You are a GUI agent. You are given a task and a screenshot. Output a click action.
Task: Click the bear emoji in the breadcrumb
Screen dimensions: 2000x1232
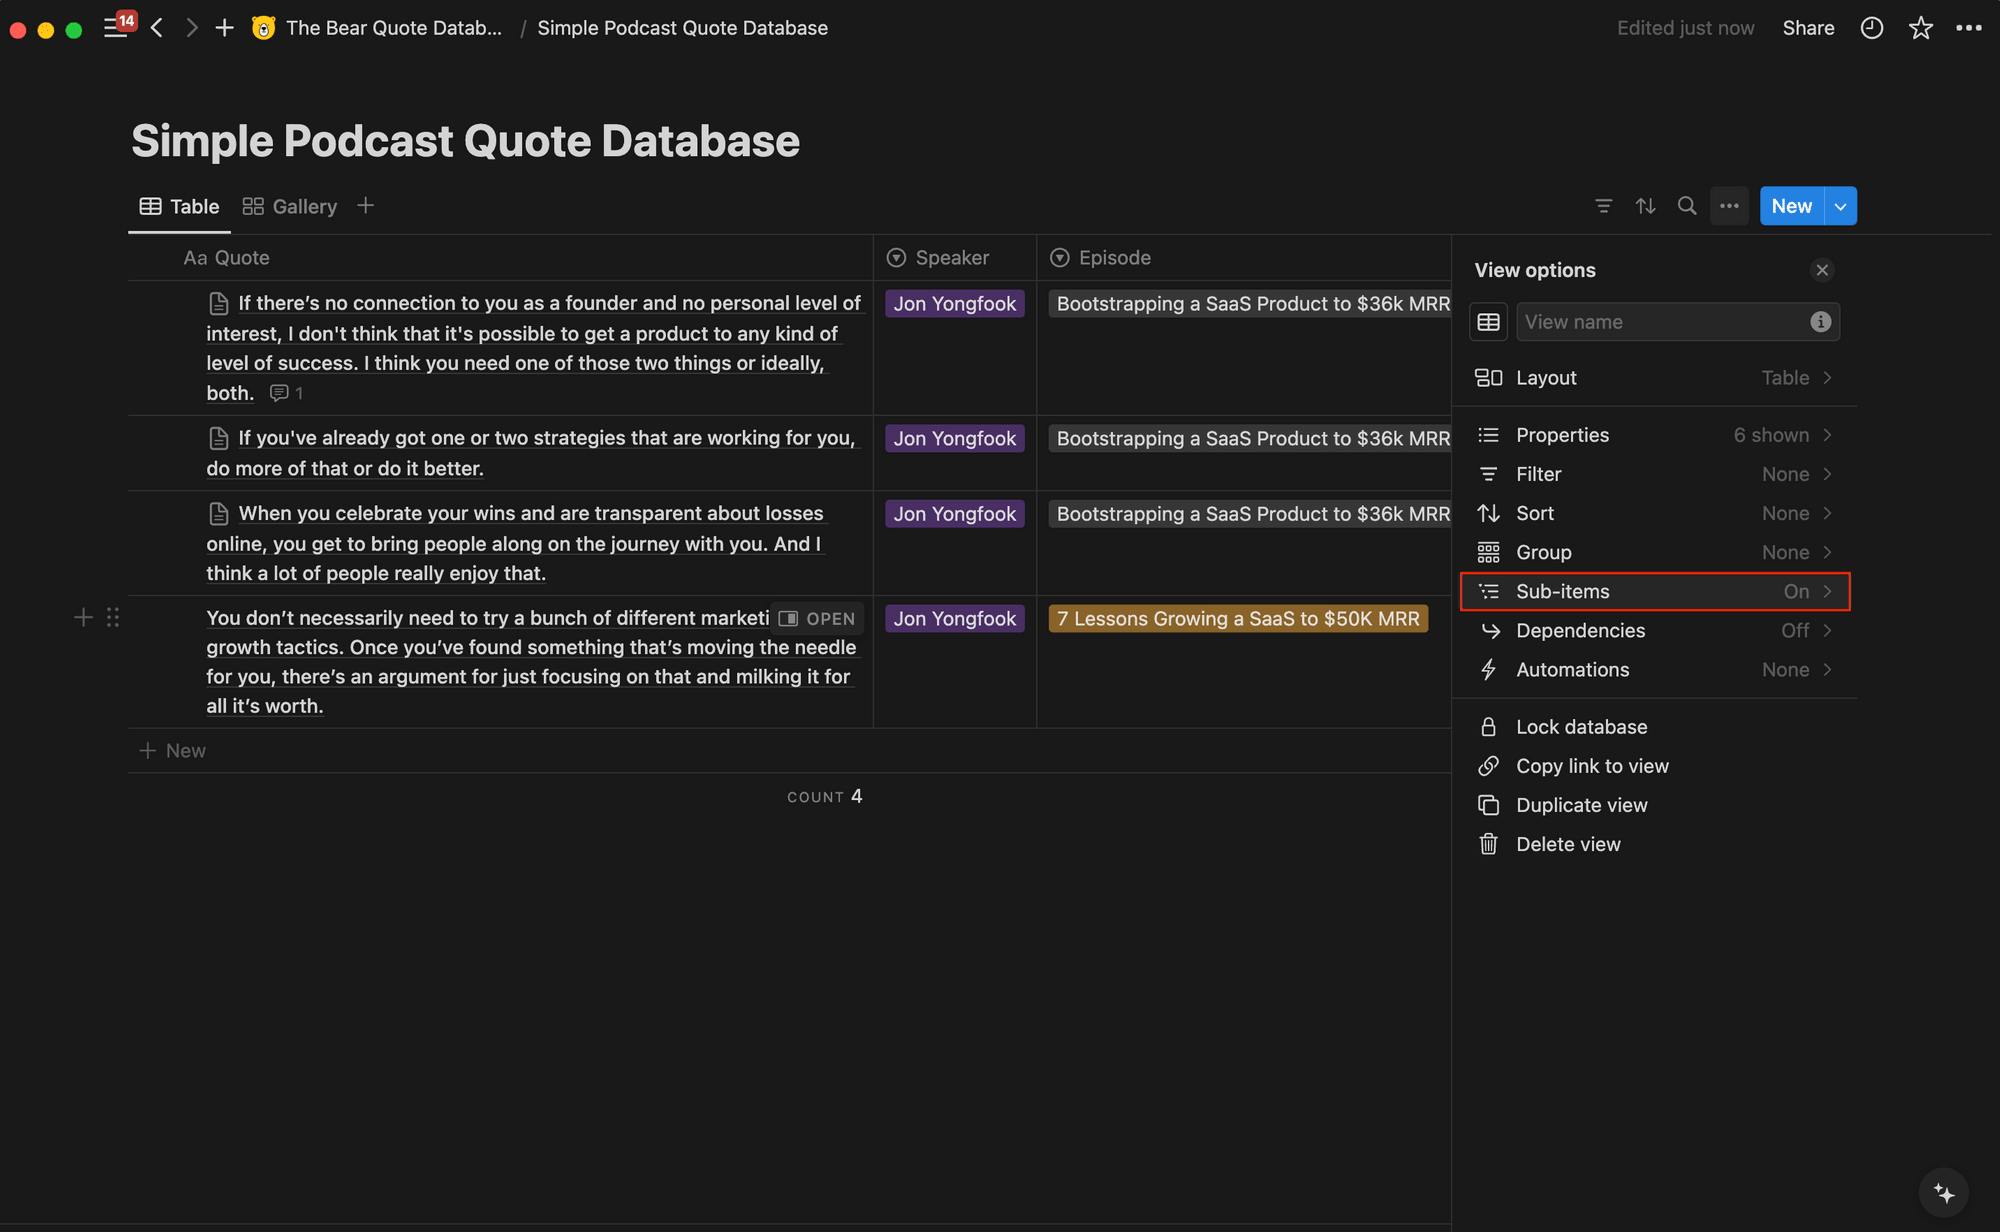coord(261,27)
